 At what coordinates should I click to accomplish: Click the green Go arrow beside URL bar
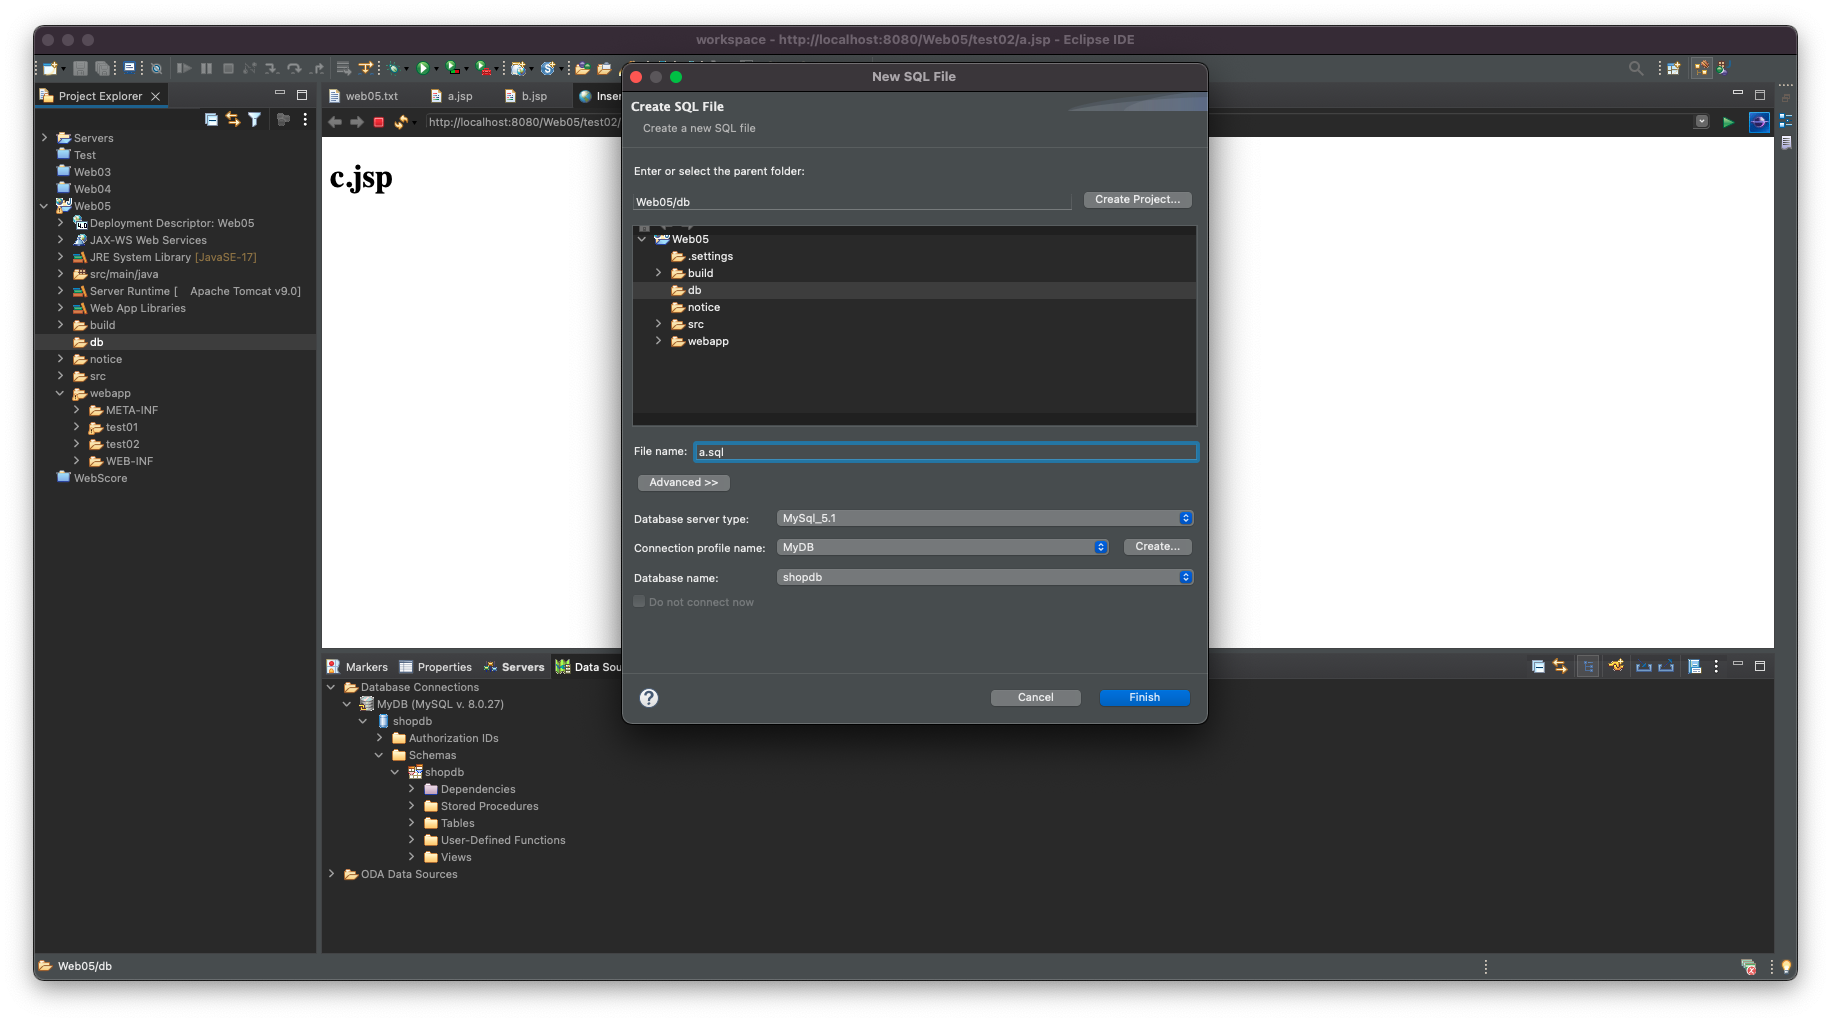click(x=1728, y=122)
